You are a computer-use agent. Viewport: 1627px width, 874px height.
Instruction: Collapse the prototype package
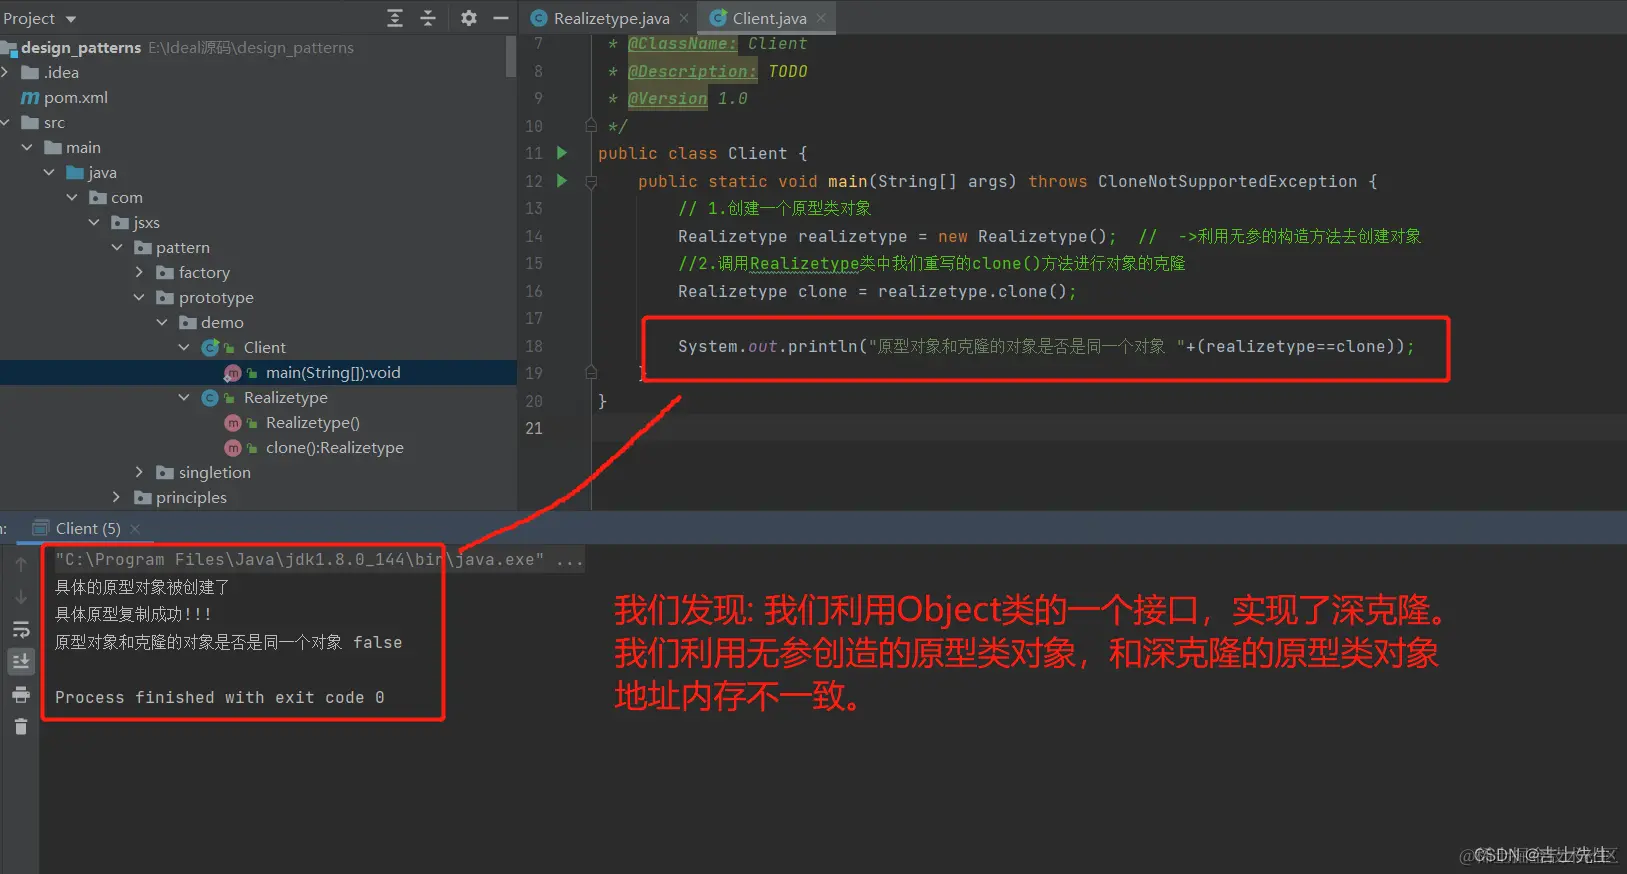coord(139,297)
